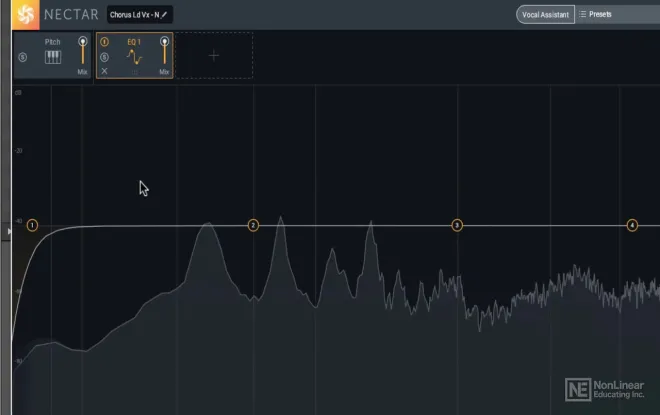Solo the Pitch module

(x=23, y=57)
